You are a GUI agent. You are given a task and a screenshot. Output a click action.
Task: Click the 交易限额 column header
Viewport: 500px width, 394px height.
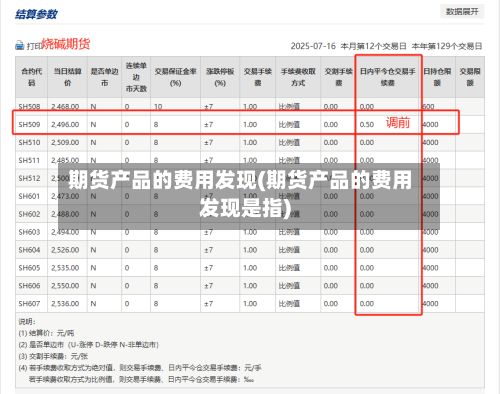(470, 77)
